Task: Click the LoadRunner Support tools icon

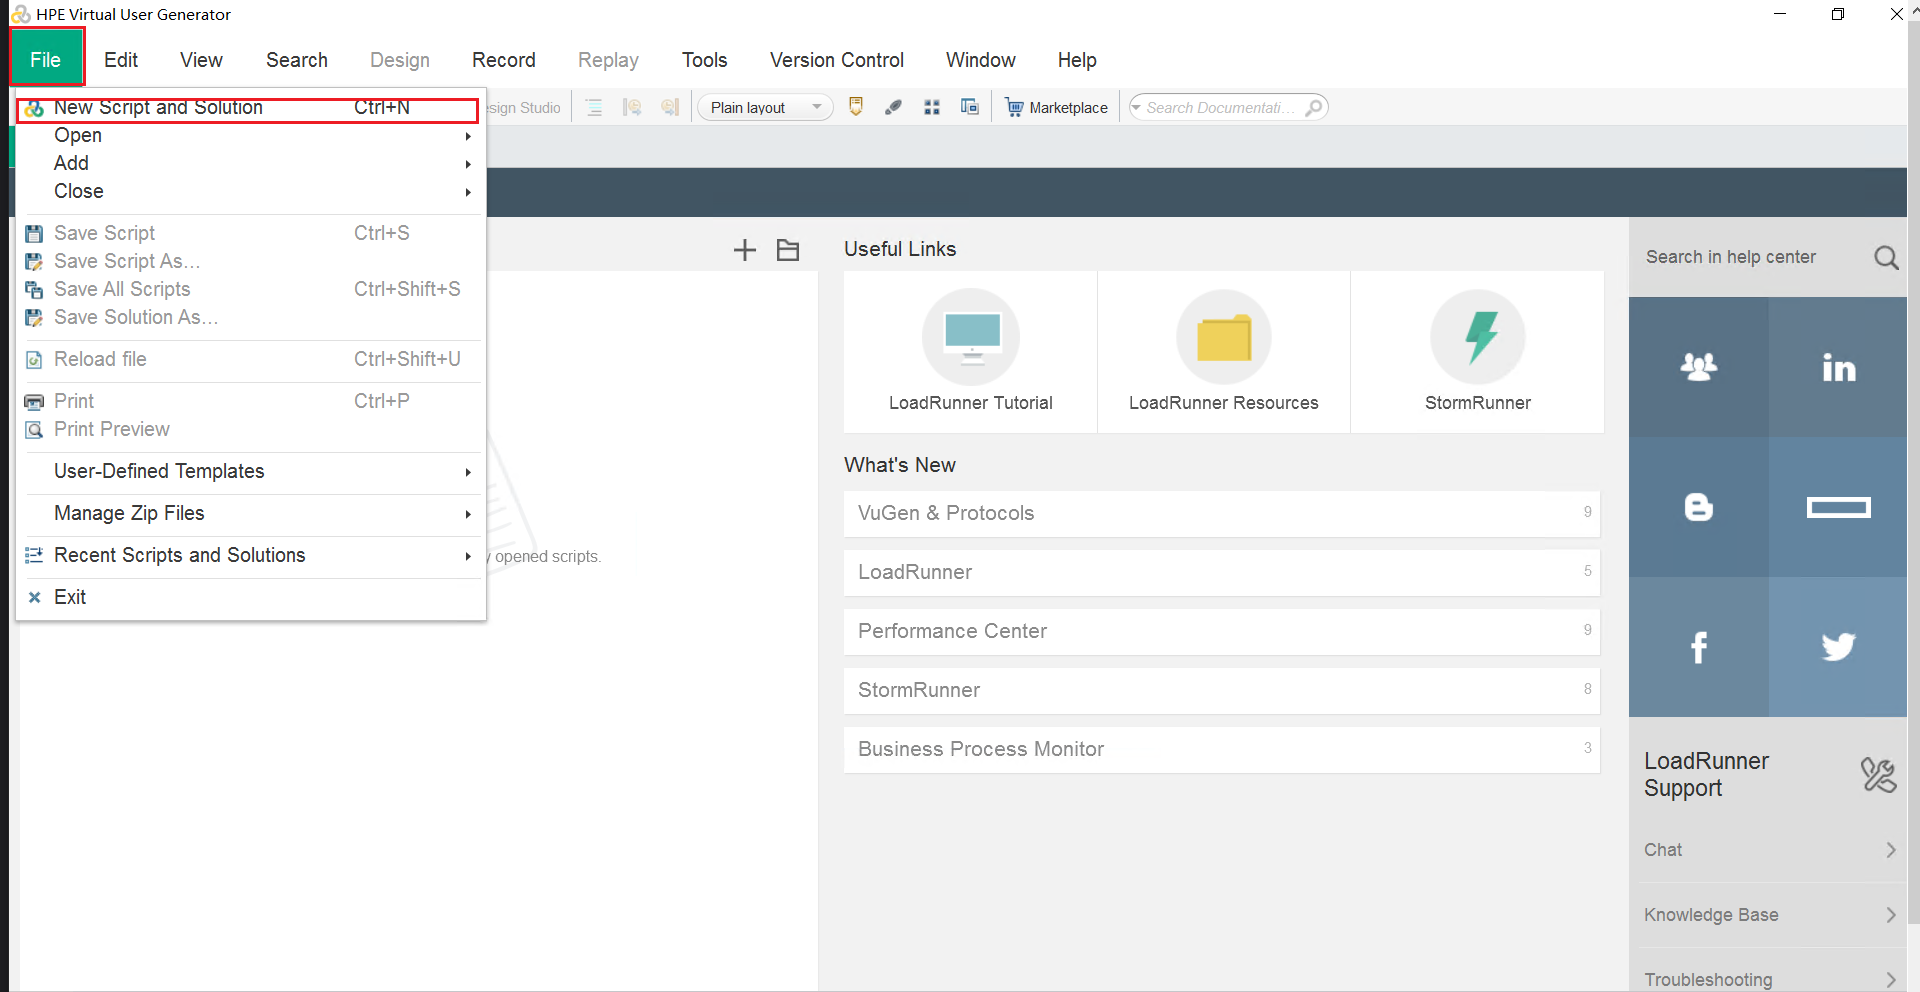Action: (1878, 775)
